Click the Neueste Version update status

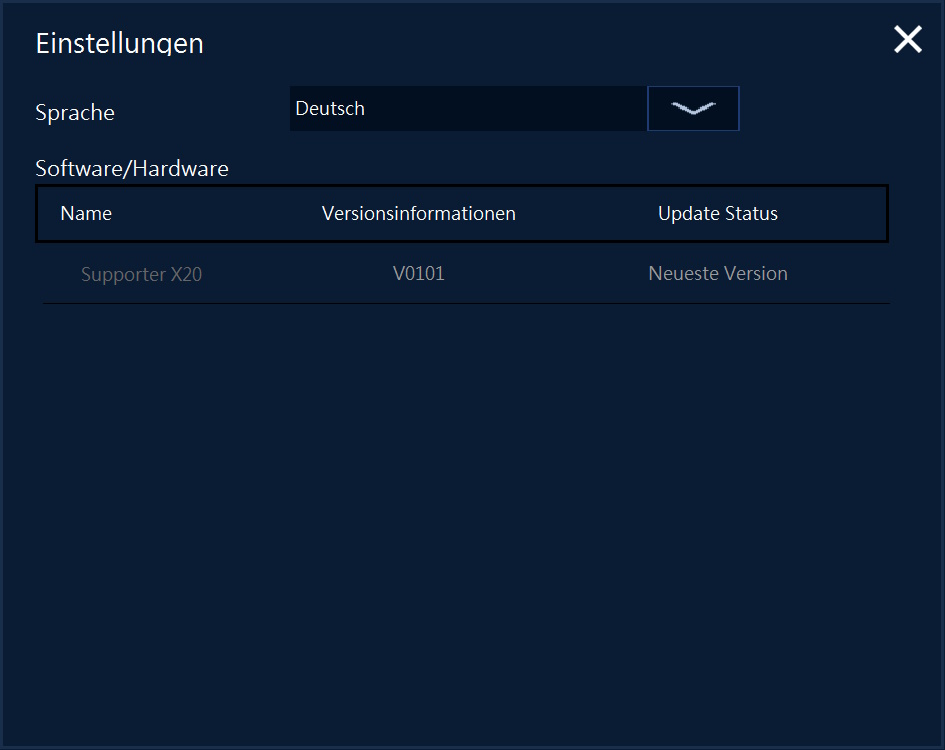point(717,273)
